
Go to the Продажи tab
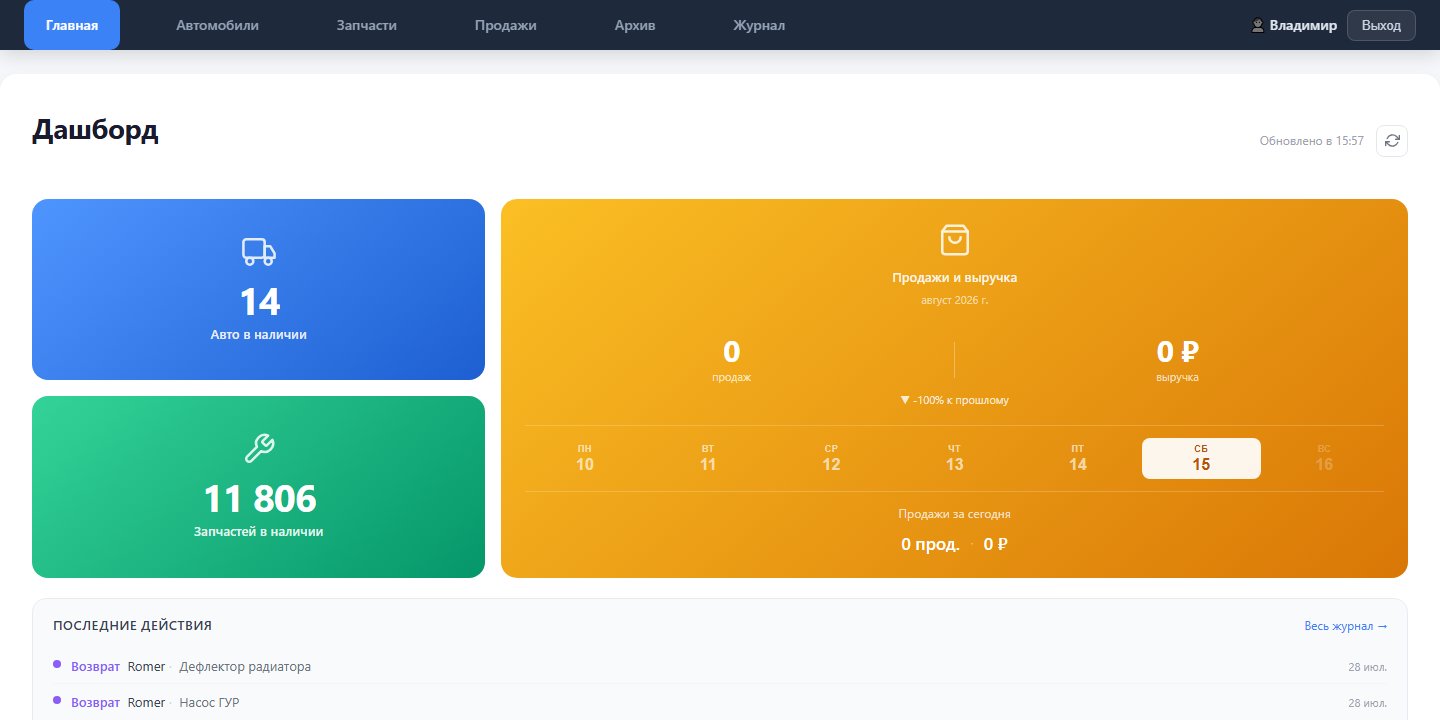pyautogui.click(x=505, y=25)
